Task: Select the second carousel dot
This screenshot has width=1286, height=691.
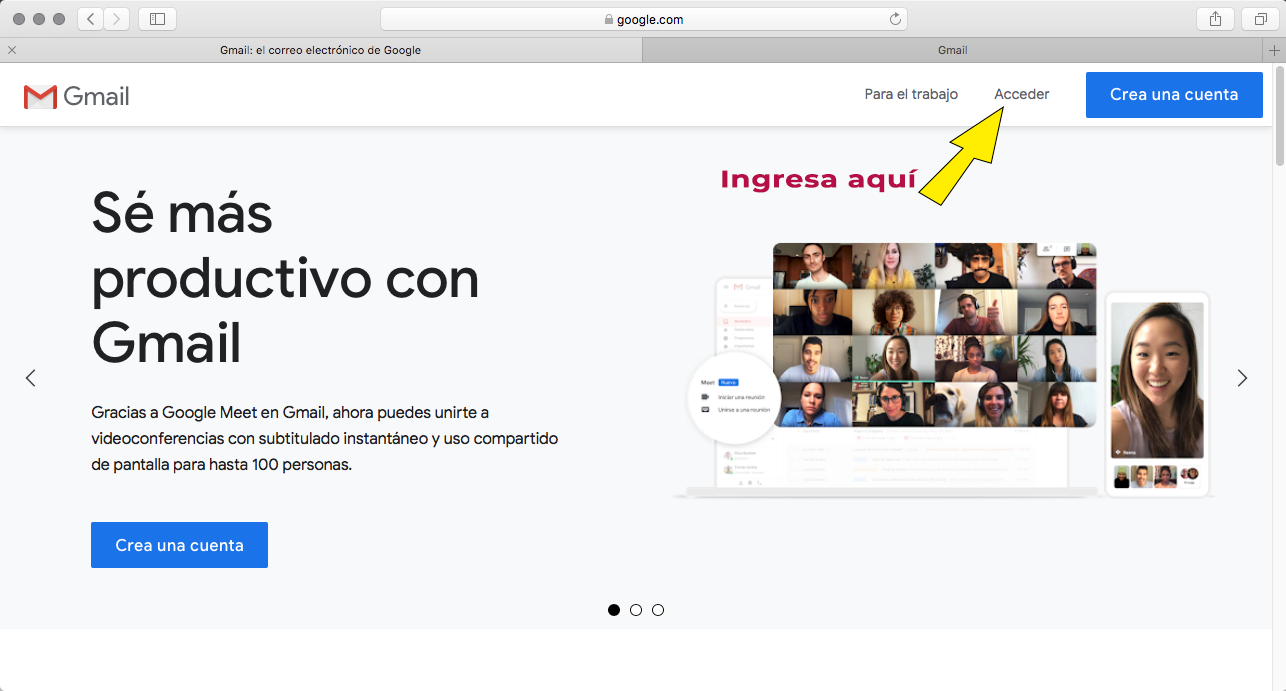Action: click(x=636, y=610)
